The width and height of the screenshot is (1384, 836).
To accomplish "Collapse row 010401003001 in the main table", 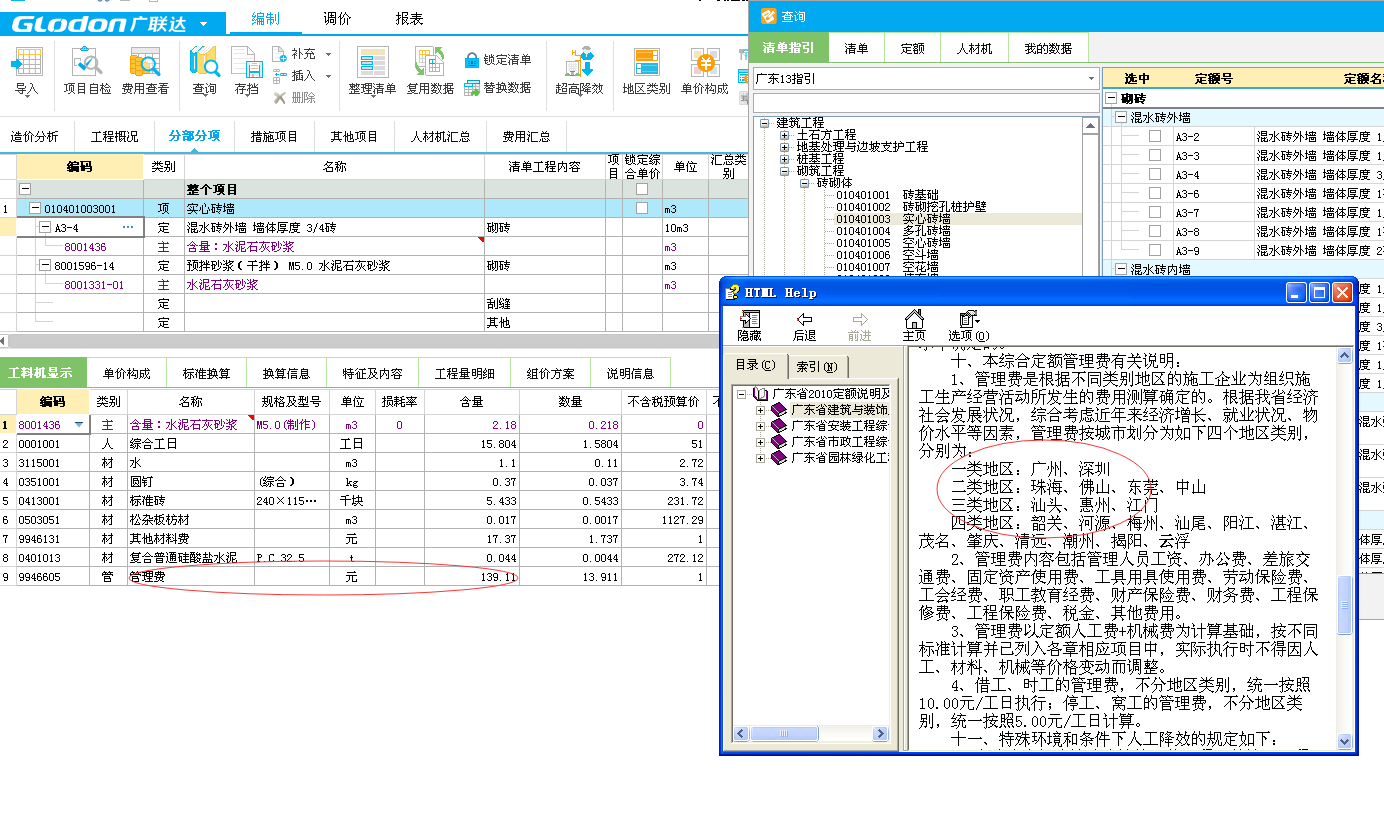I will [35, 208].
